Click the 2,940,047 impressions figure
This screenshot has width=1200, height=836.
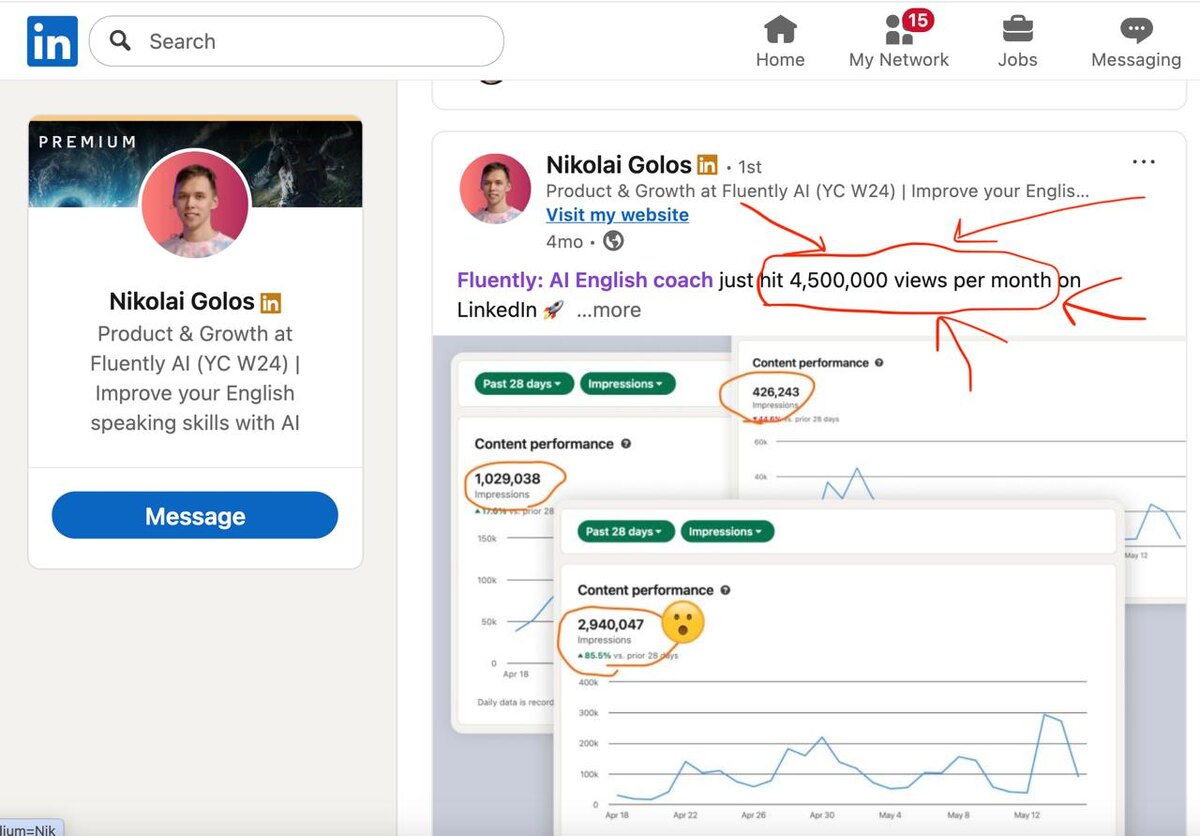611,625
